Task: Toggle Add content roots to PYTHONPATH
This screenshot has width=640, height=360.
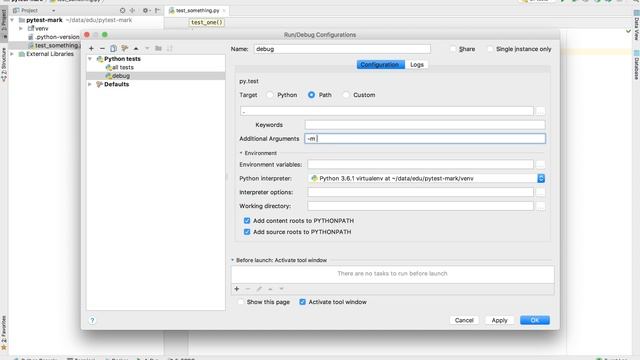Action: 247,220
